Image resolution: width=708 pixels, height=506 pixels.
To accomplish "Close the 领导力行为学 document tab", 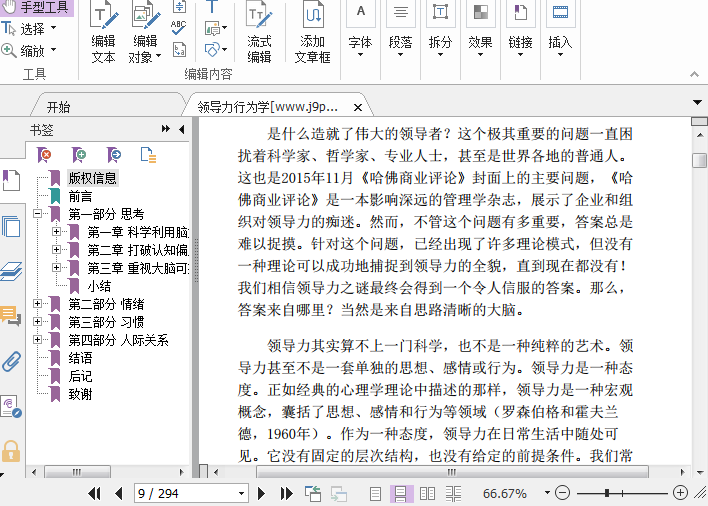I will [358, 107].
